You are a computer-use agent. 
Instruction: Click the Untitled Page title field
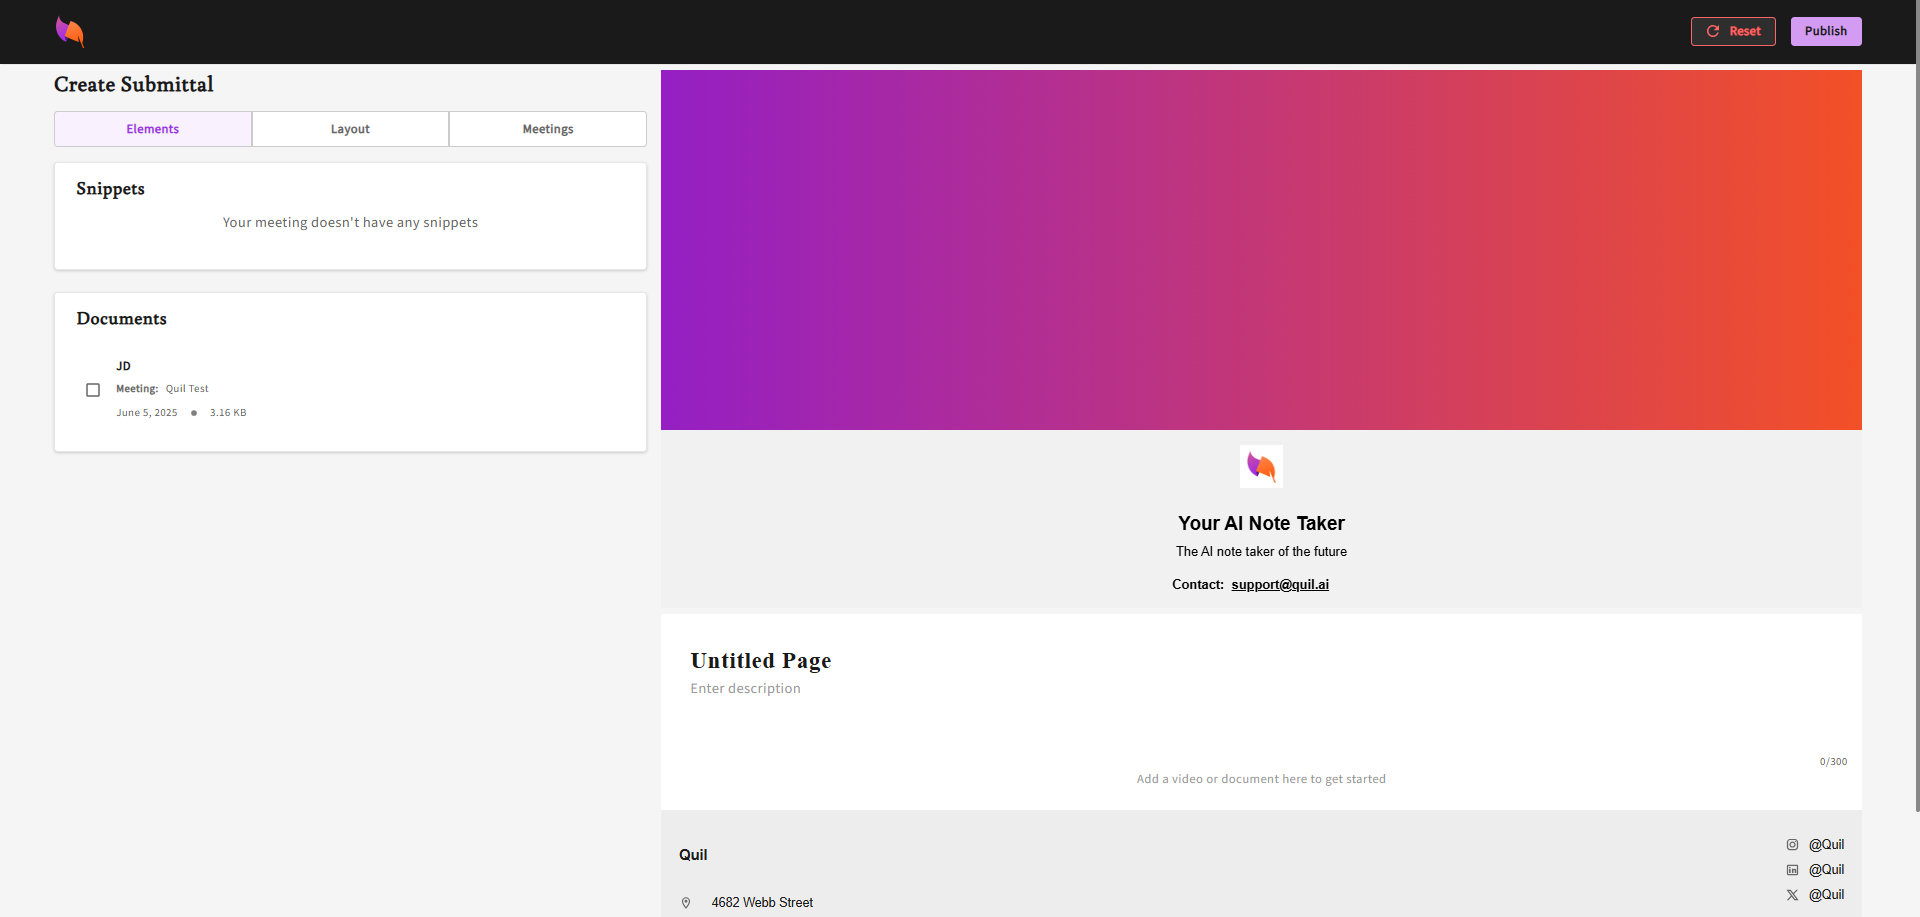pyautogui.click(x=761, y=661)
